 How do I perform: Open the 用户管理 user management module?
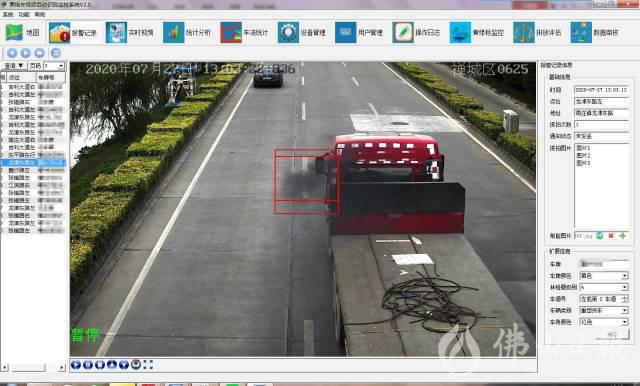pos(359,33)
